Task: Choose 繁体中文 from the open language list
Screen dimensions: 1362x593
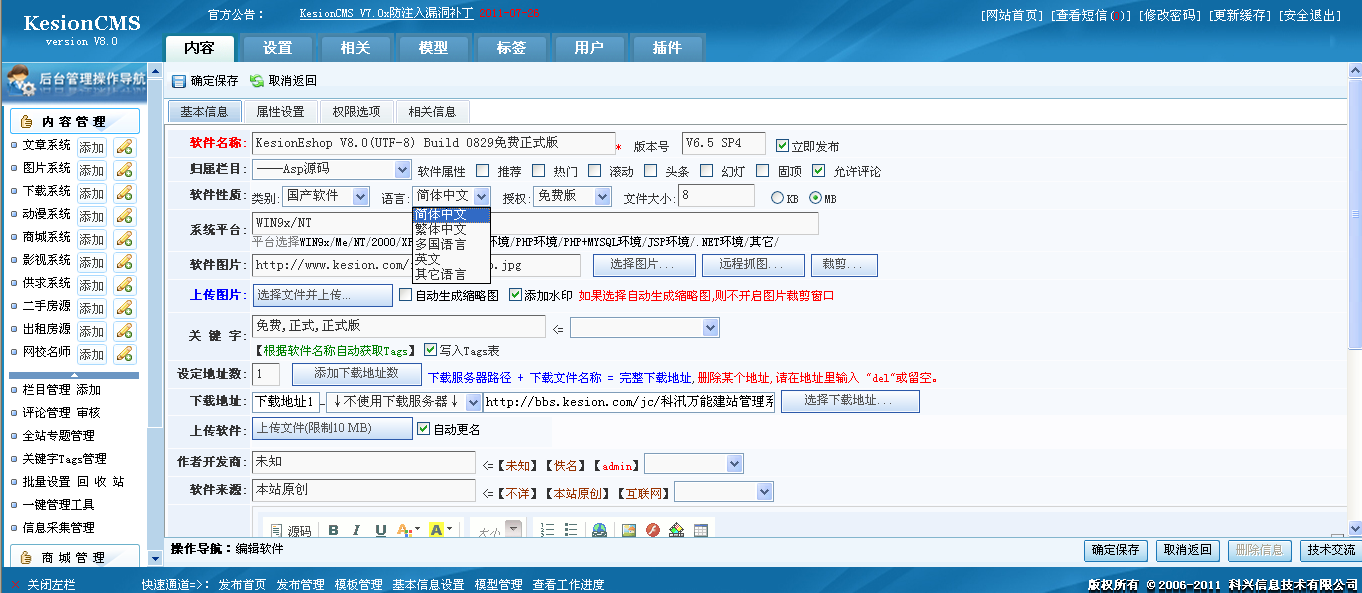Action: click(x=440, y=229)
